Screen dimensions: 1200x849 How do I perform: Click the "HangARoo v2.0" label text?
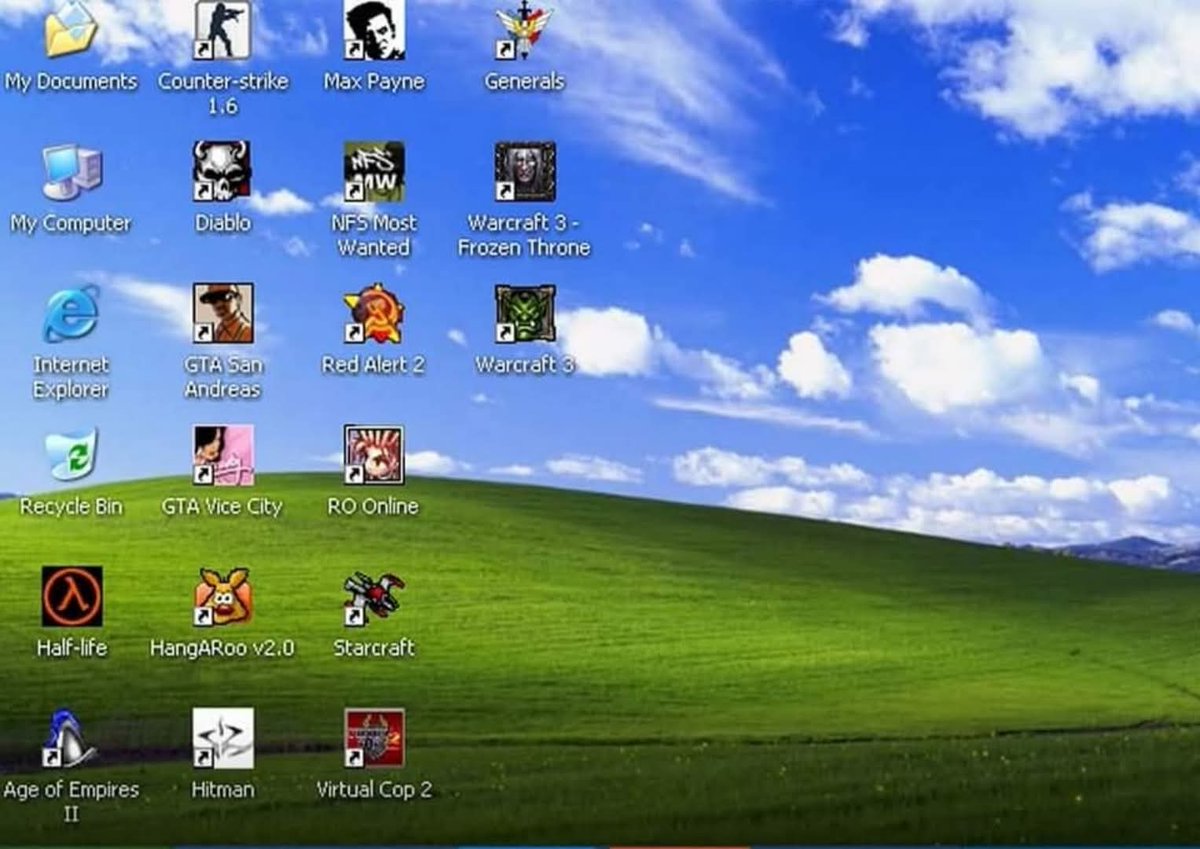pos(222,648)
